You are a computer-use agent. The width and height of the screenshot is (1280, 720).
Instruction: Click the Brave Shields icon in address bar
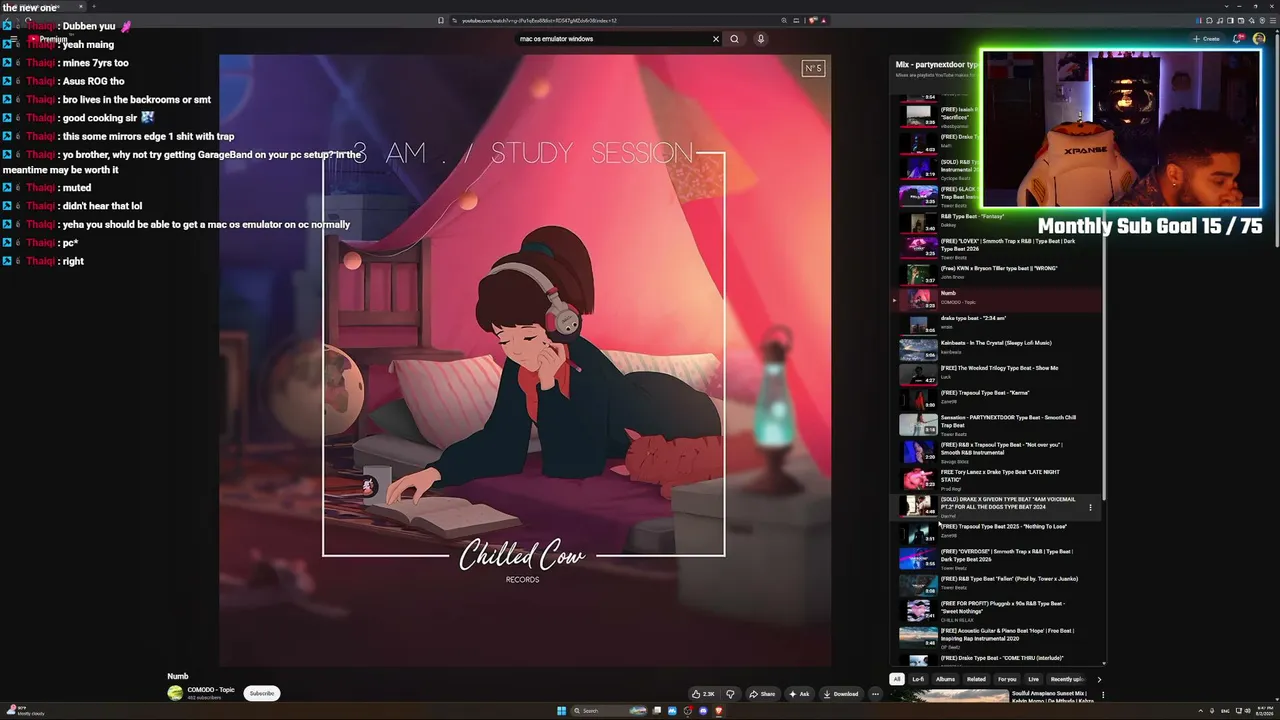coord(812,20)
